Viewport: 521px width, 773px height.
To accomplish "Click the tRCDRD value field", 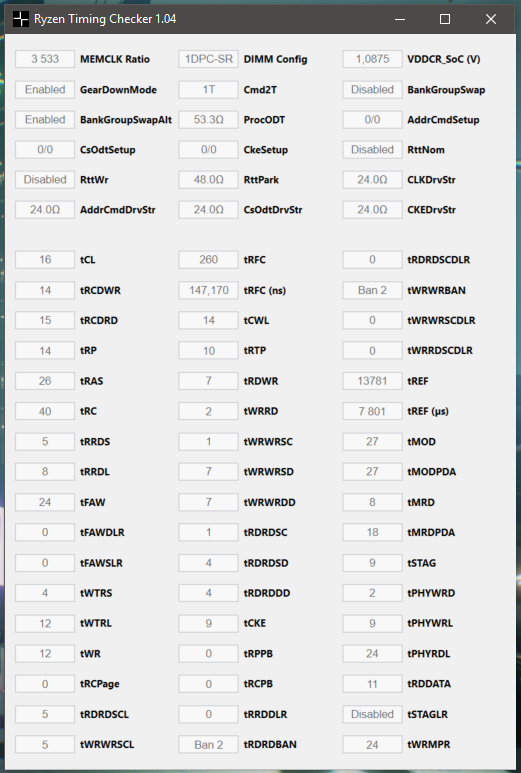I will pos(45,320).
